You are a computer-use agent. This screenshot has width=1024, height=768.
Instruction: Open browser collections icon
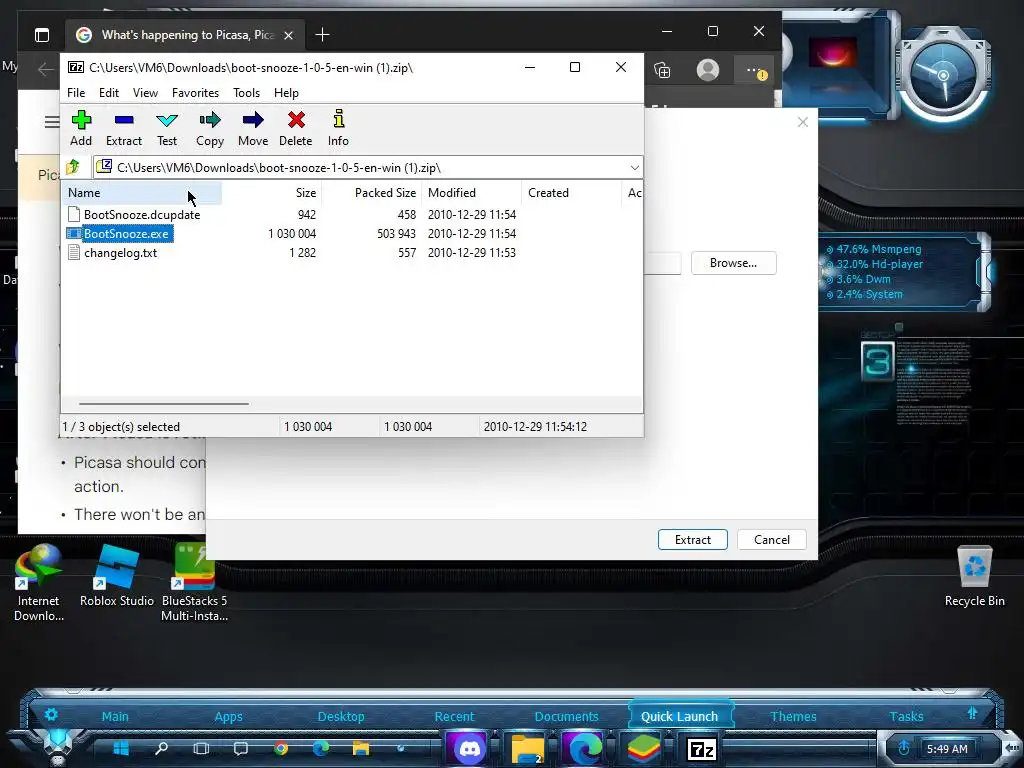coord(662,70)
